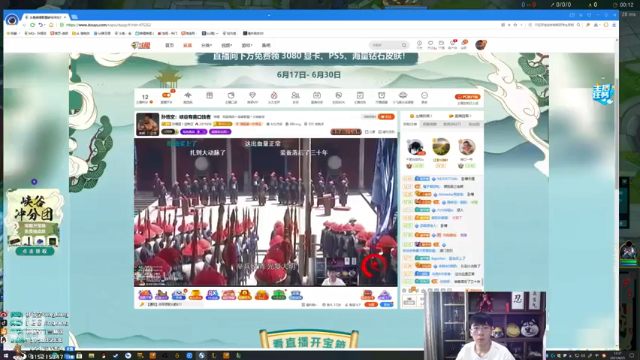Open first top-fan avatar in chat panel

coord(415,147)
